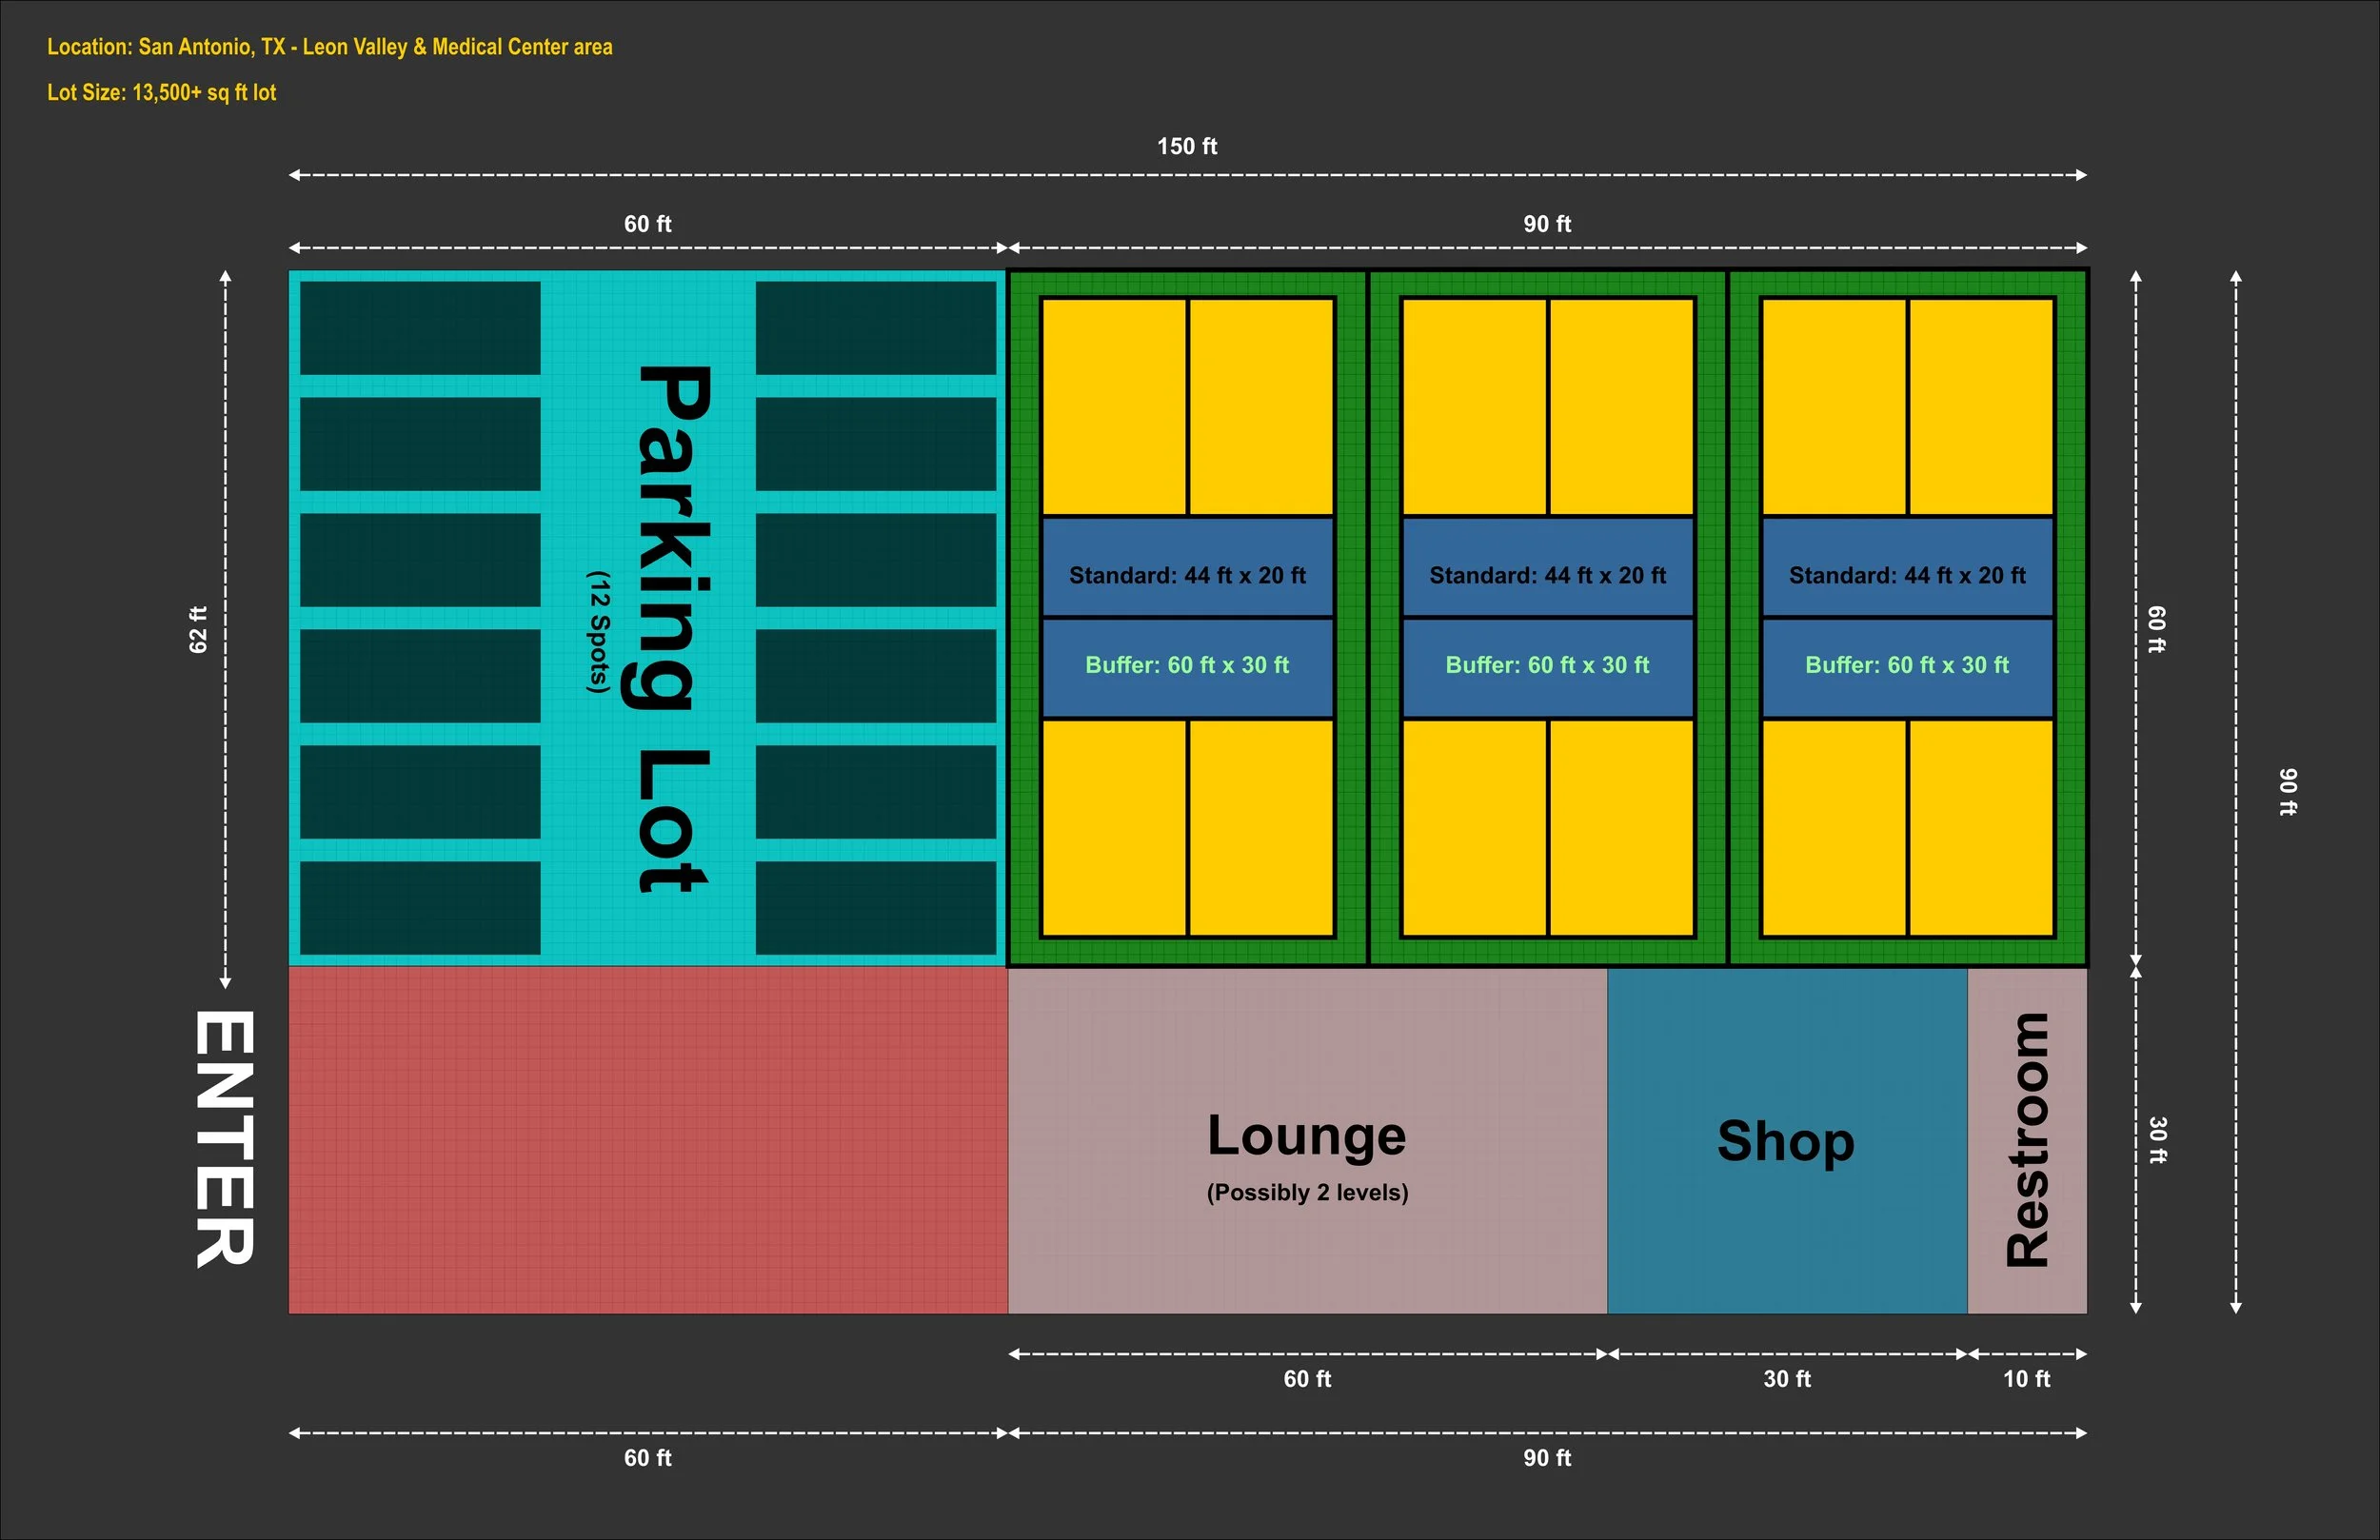Click the 10 ft dimension label
The width and height of the screenshot is (2380, 1540).
coord(2026,1379)
